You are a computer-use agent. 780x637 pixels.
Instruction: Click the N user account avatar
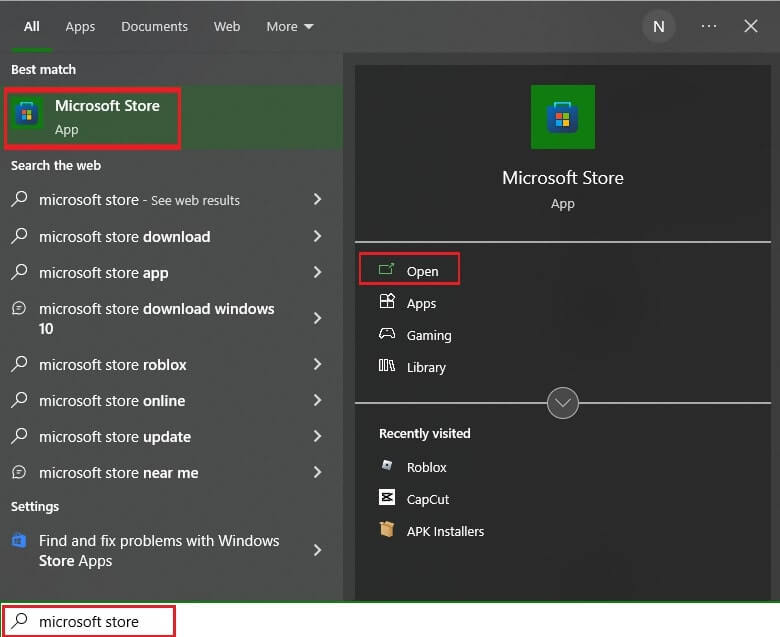tap(659, 26)
